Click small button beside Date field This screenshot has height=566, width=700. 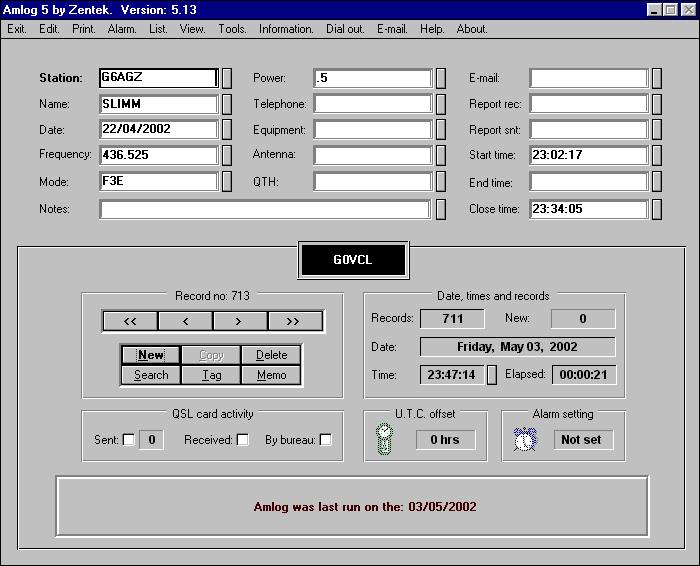[x=227, y=129]
